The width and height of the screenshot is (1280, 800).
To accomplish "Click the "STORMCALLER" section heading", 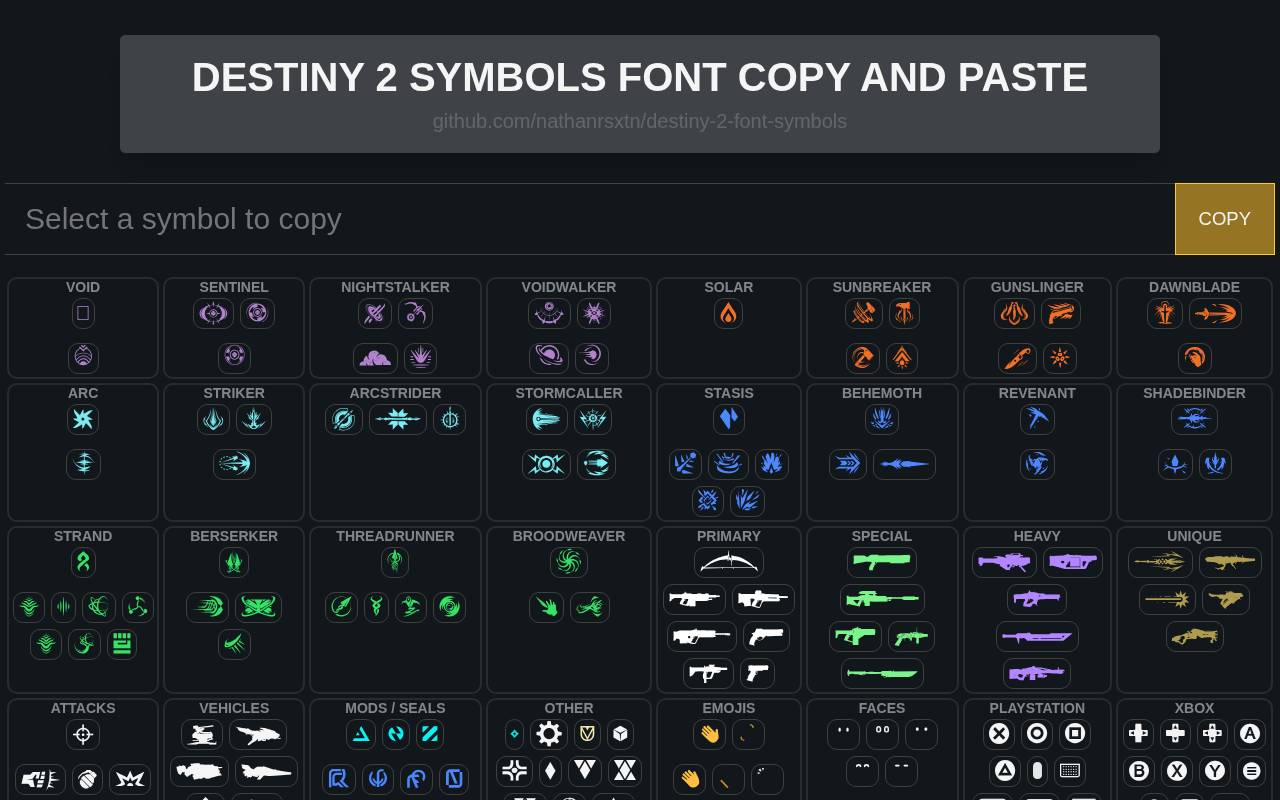I will 569,393.
